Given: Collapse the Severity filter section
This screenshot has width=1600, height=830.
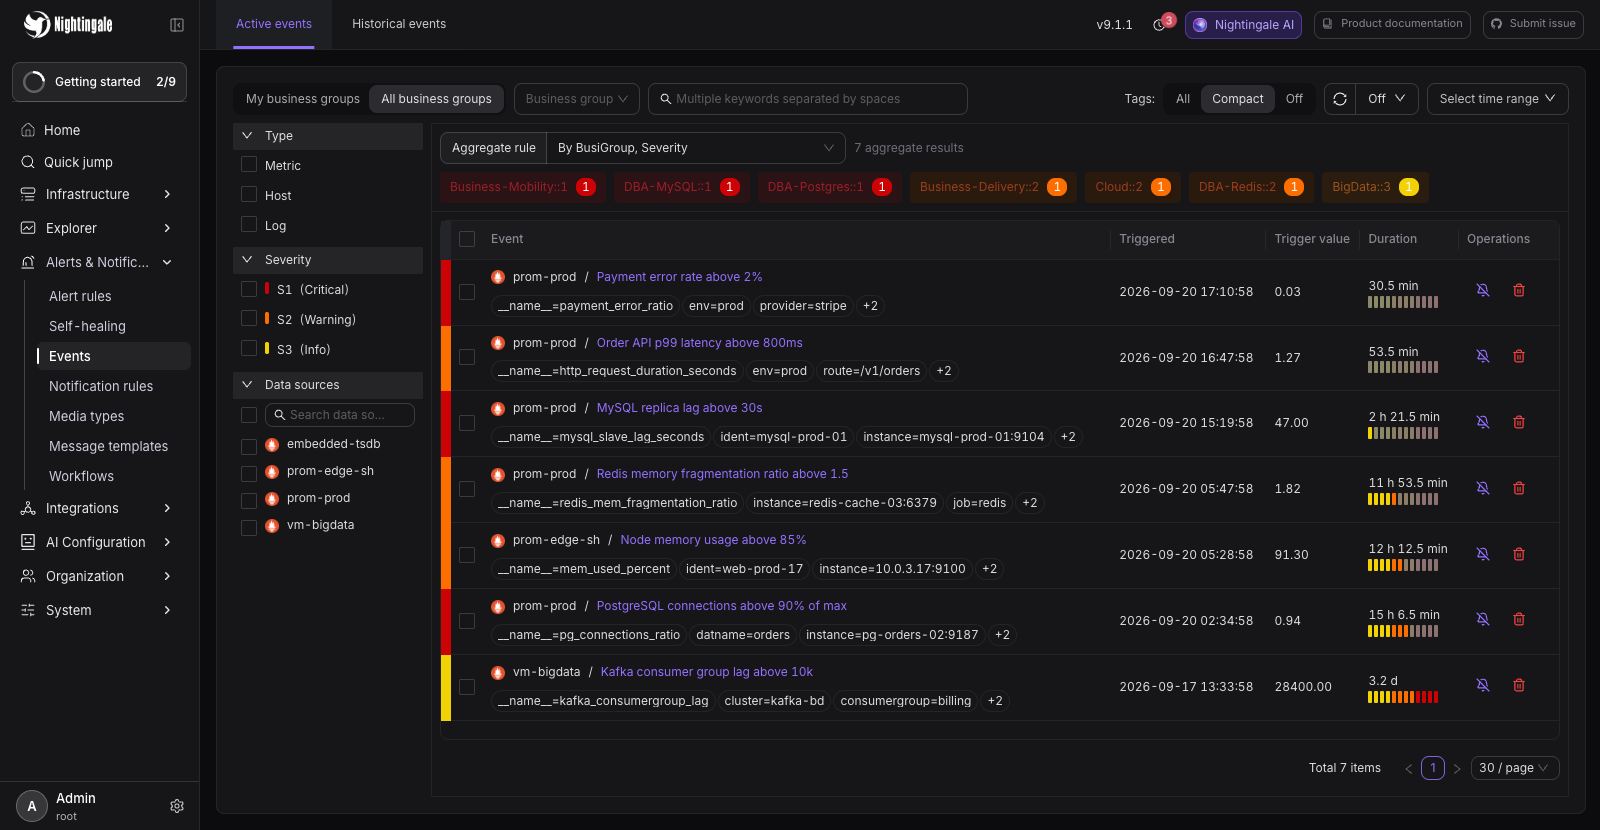Looking at the screenshot, I should point(328,260).
